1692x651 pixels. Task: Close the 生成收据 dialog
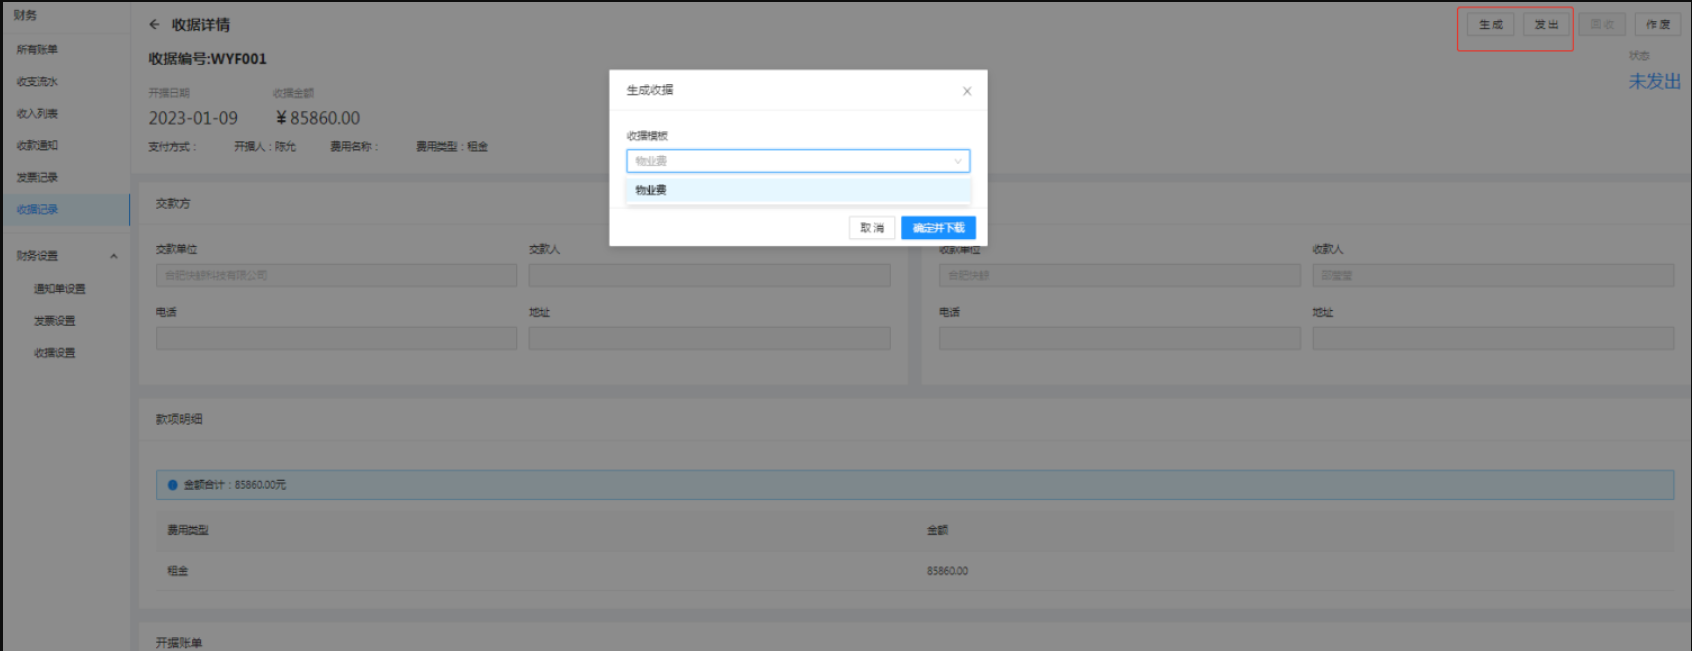tap(966, 91)
